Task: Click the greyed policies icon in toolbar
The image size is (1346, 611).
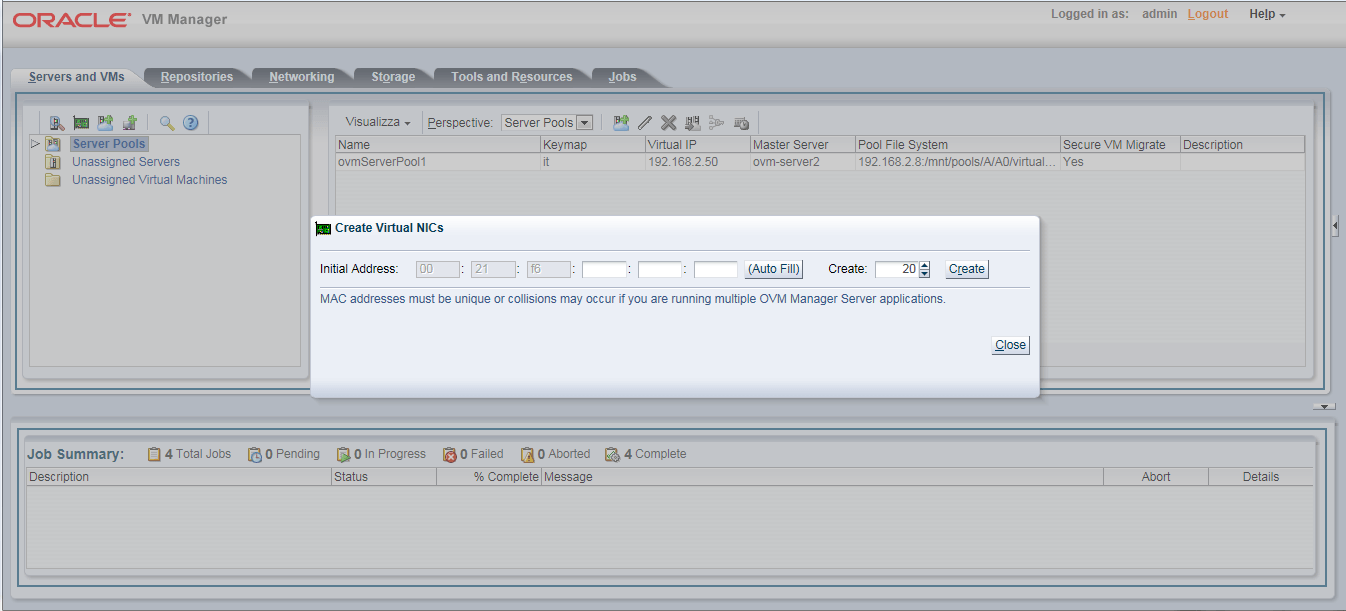Action: point(716,123)
